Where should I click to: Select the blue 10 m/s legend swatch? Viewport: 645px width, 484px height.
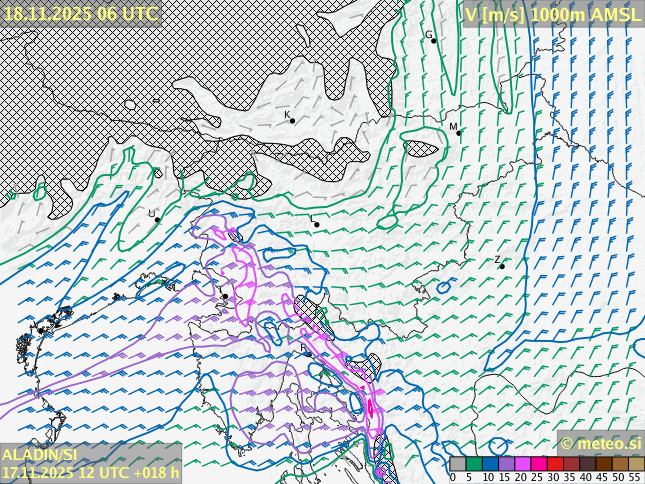tap(490, 464)
